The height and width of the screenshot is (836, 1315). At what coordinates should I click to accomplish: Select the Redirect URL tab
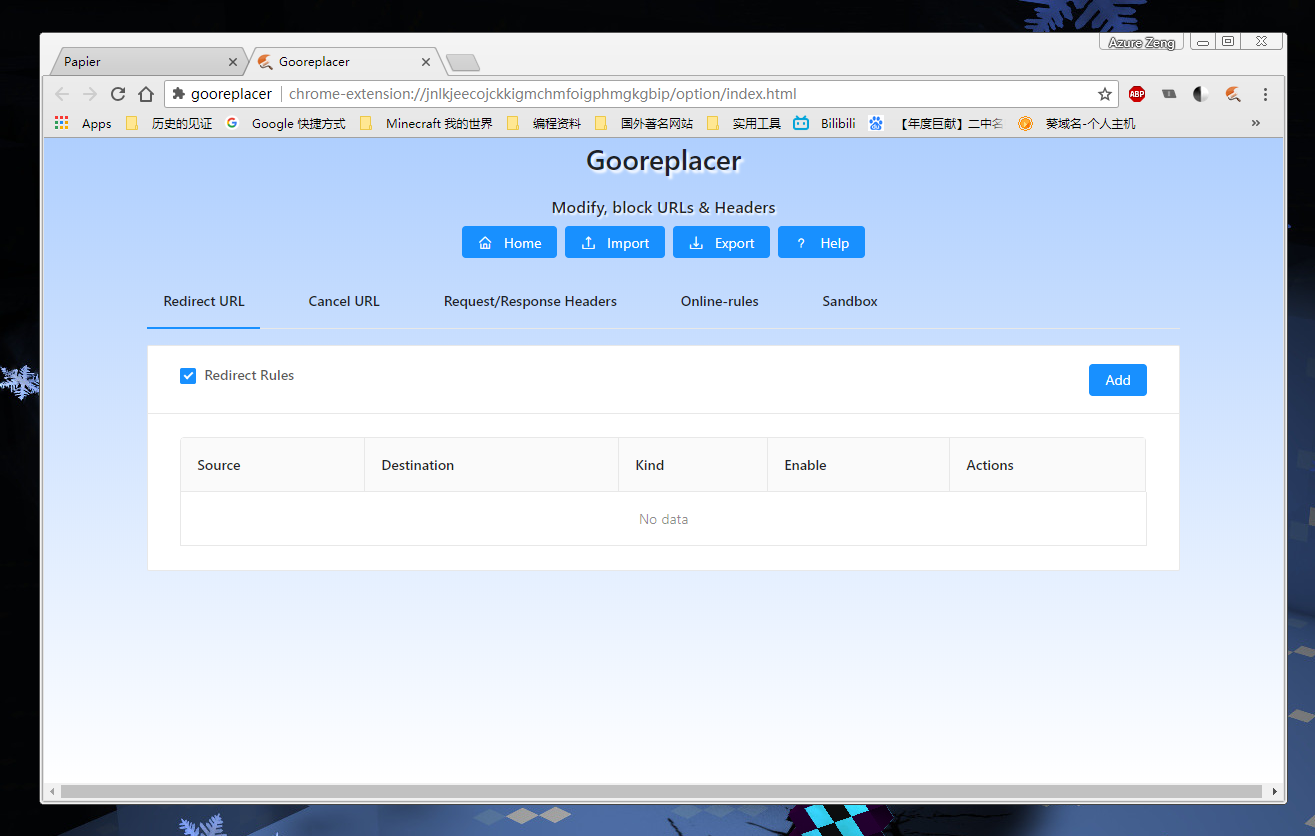point(204,301)
